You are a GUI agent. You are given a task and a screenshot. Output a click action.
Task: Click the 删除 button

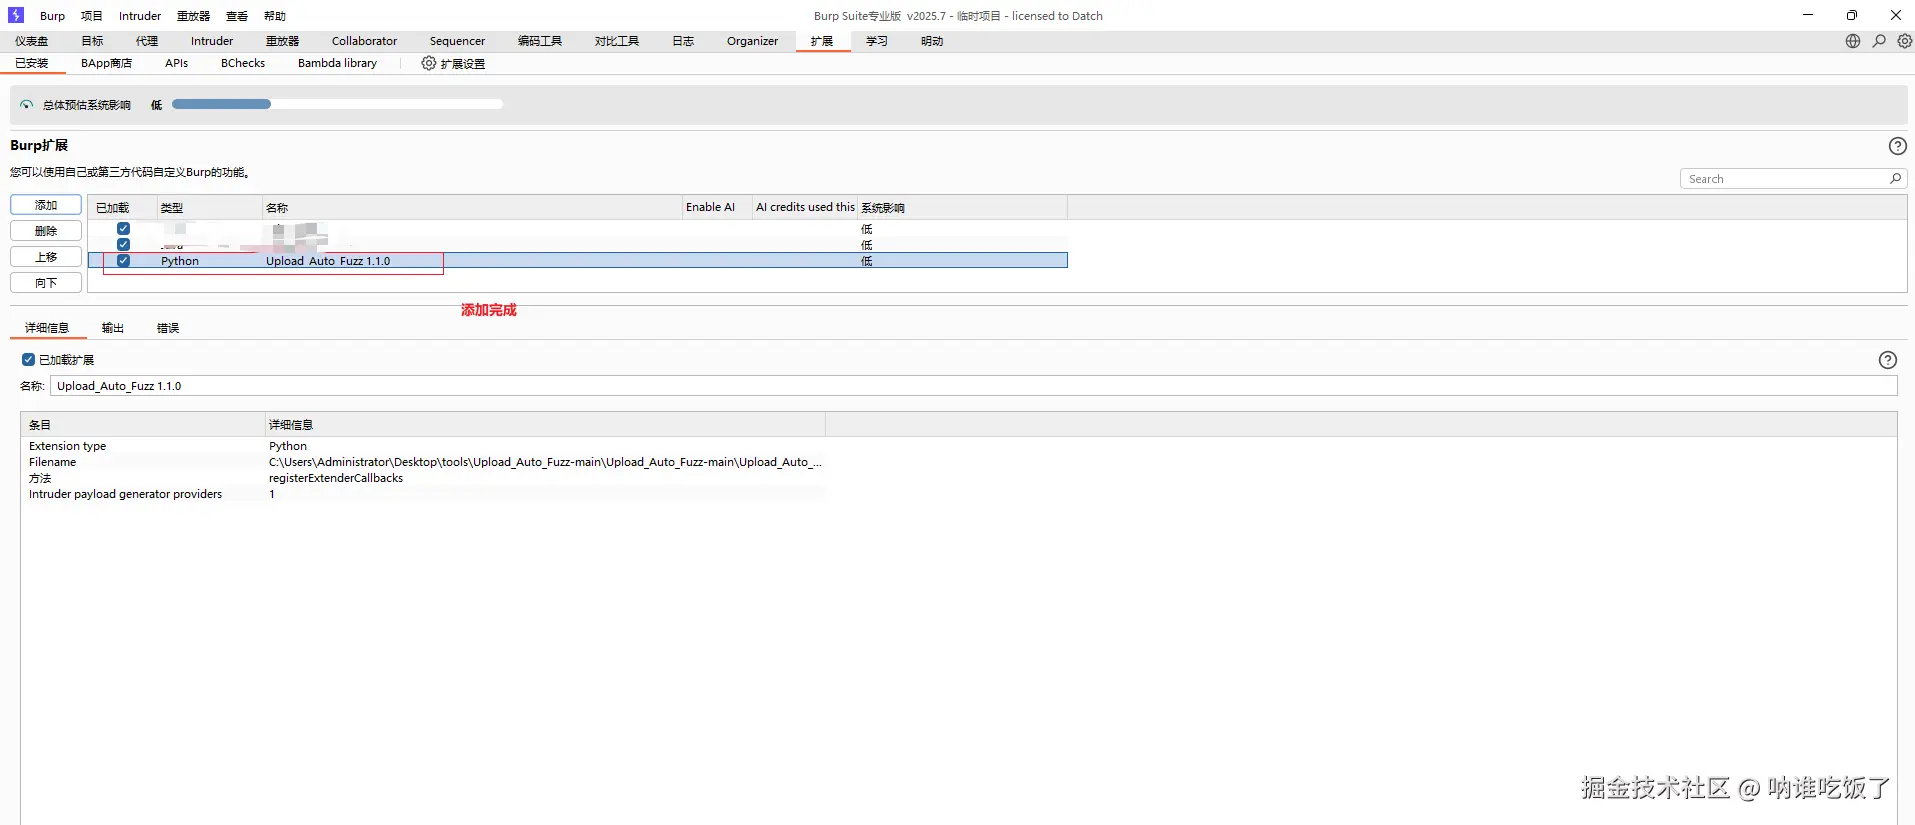click(x=46, y=231)
